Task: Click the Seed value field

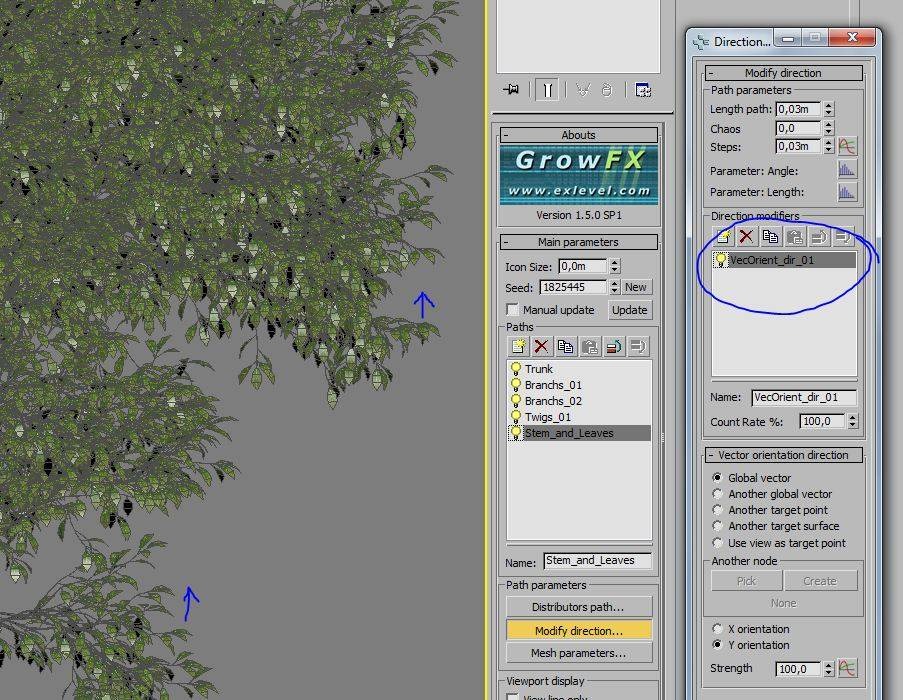Action: coord(573,287)
